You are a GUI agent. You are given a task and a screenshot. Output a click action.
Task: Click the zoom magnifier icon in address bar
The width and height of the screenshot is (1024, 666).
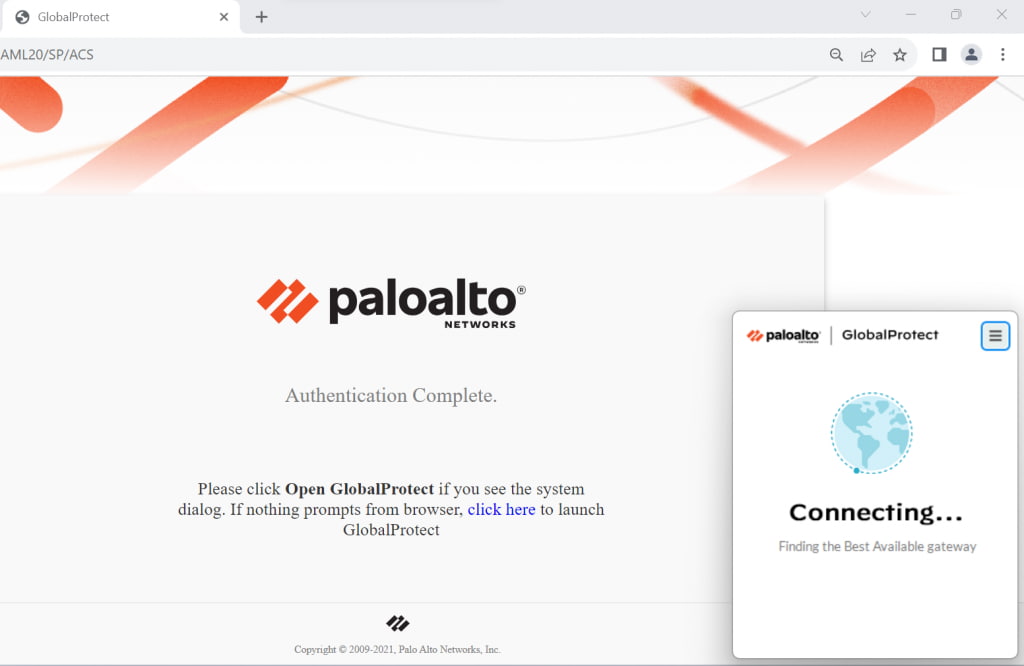click(x=836, y=55)
